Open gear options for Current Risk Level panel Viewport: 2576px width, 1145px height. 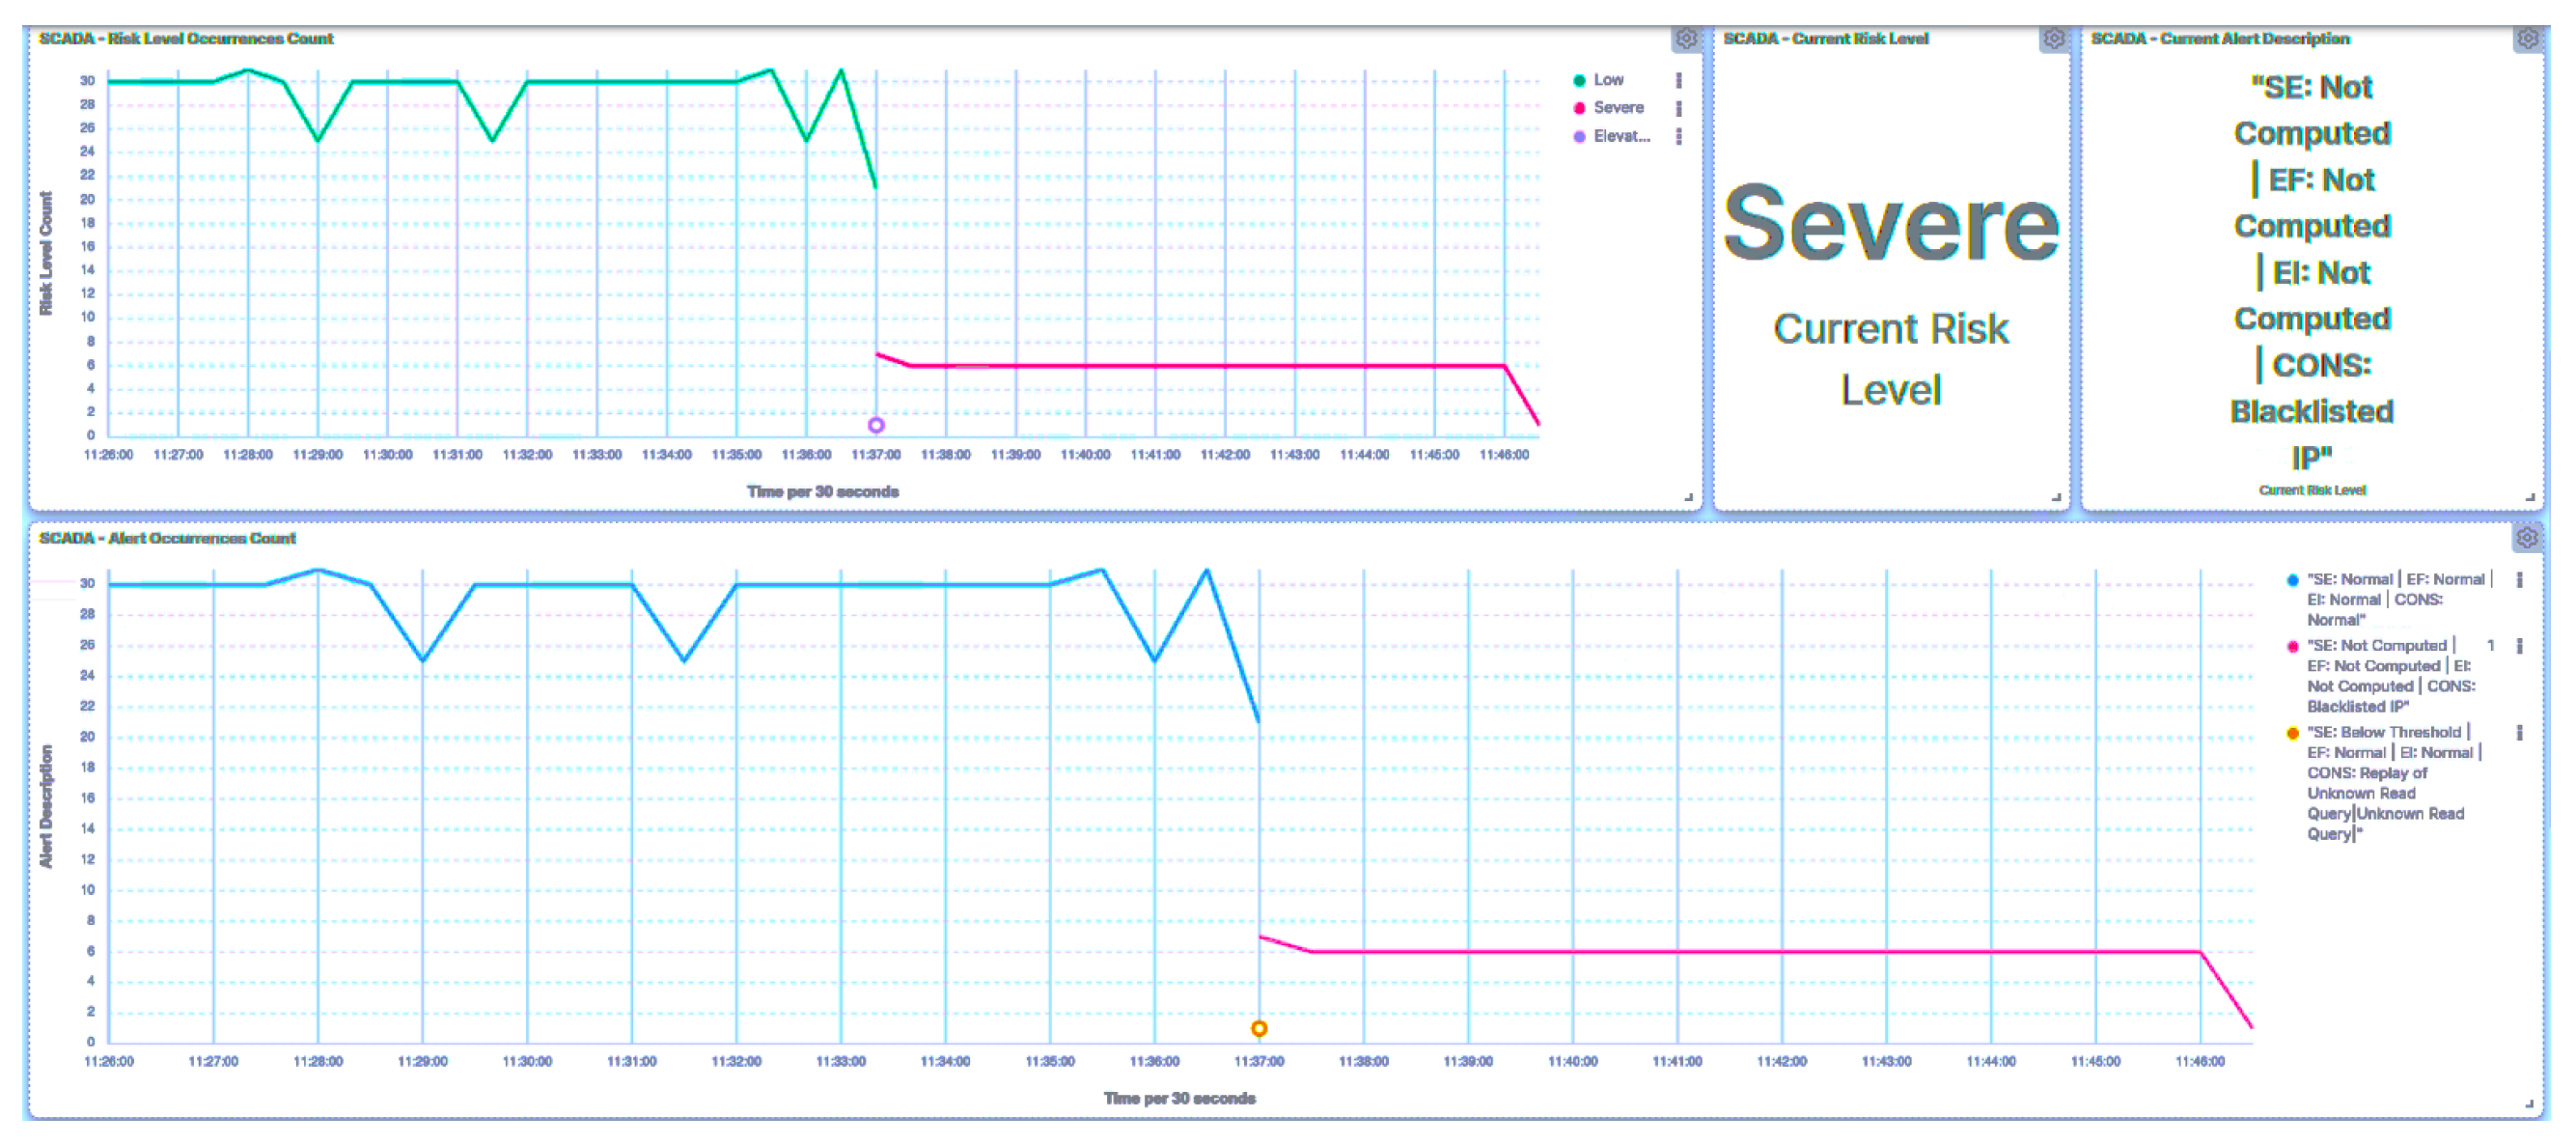pyautogui.click(x=2053, y=39)
